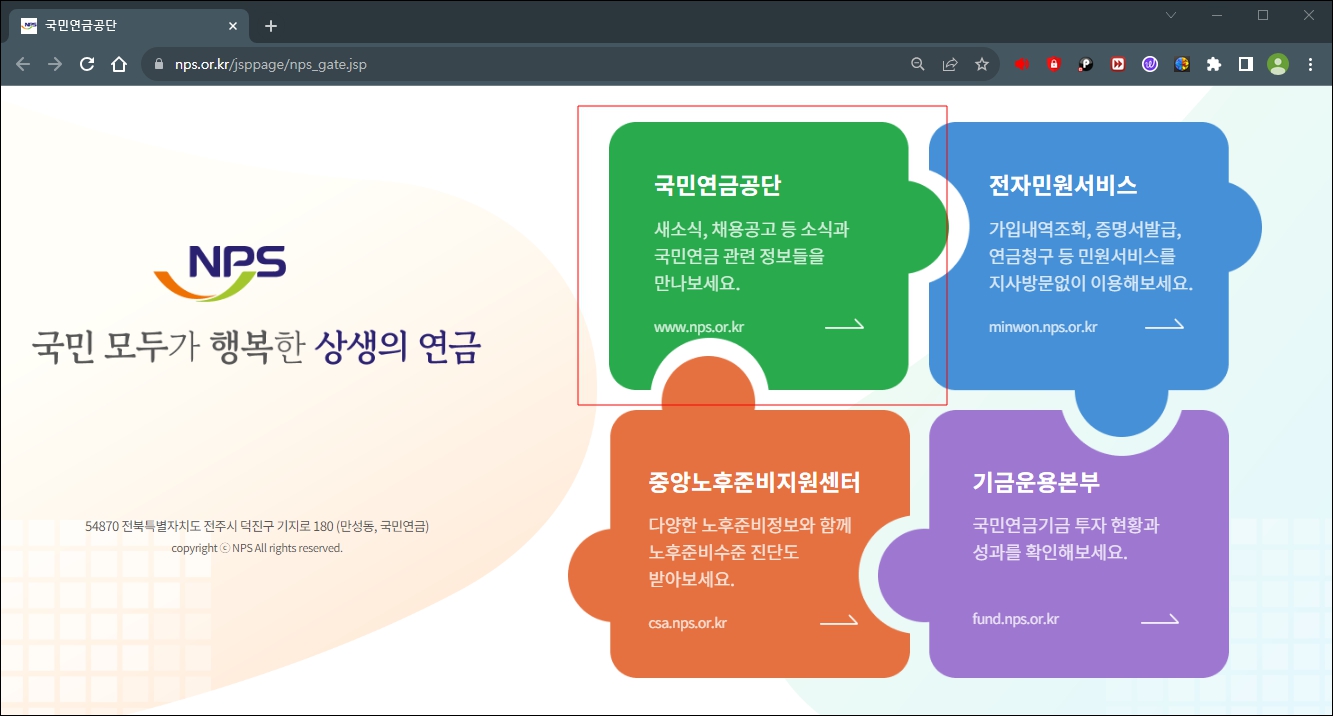The width and height of the screenshot is (1333, 716).
Task: Follow the csa.nps.or.kr address
Action: pyautogui.click(x=688, y=623)
